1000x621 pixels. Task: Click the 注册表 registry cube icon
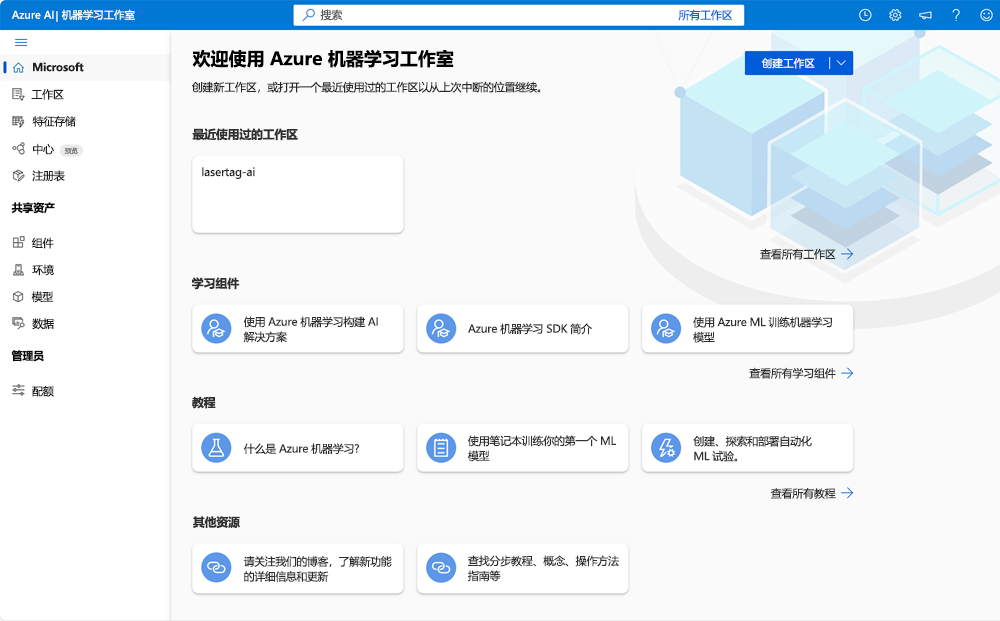click(x=18, y=176)
